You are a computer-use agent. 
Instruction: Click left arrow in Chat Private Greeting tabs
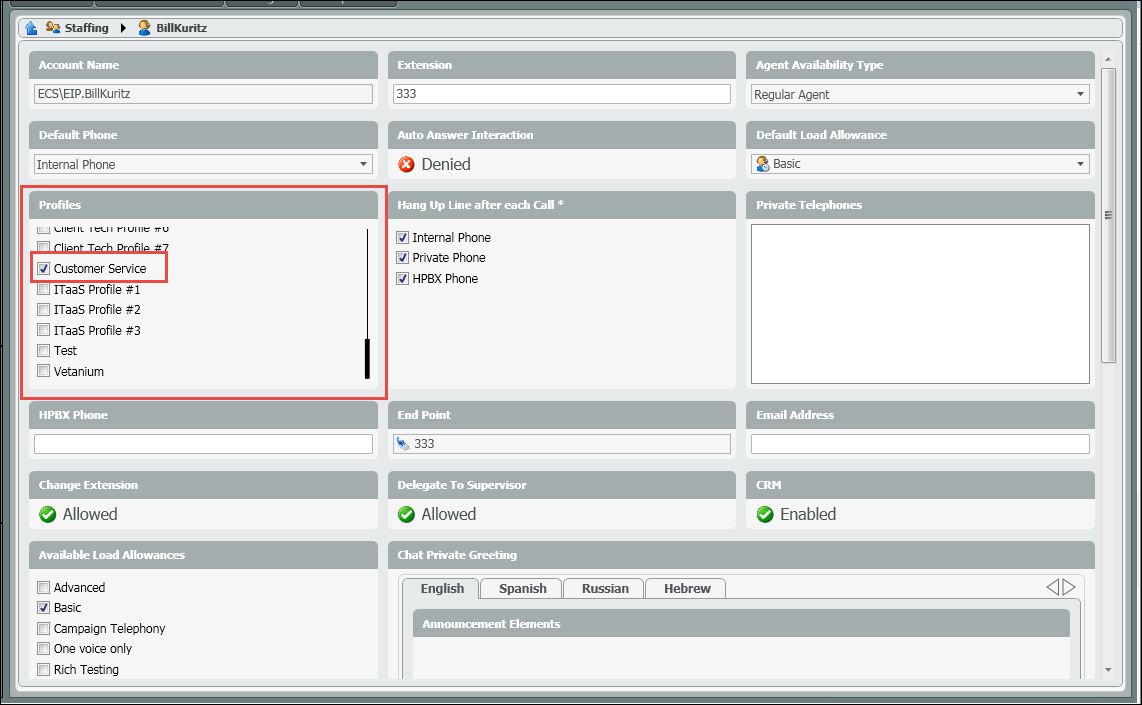point(1052,587)
